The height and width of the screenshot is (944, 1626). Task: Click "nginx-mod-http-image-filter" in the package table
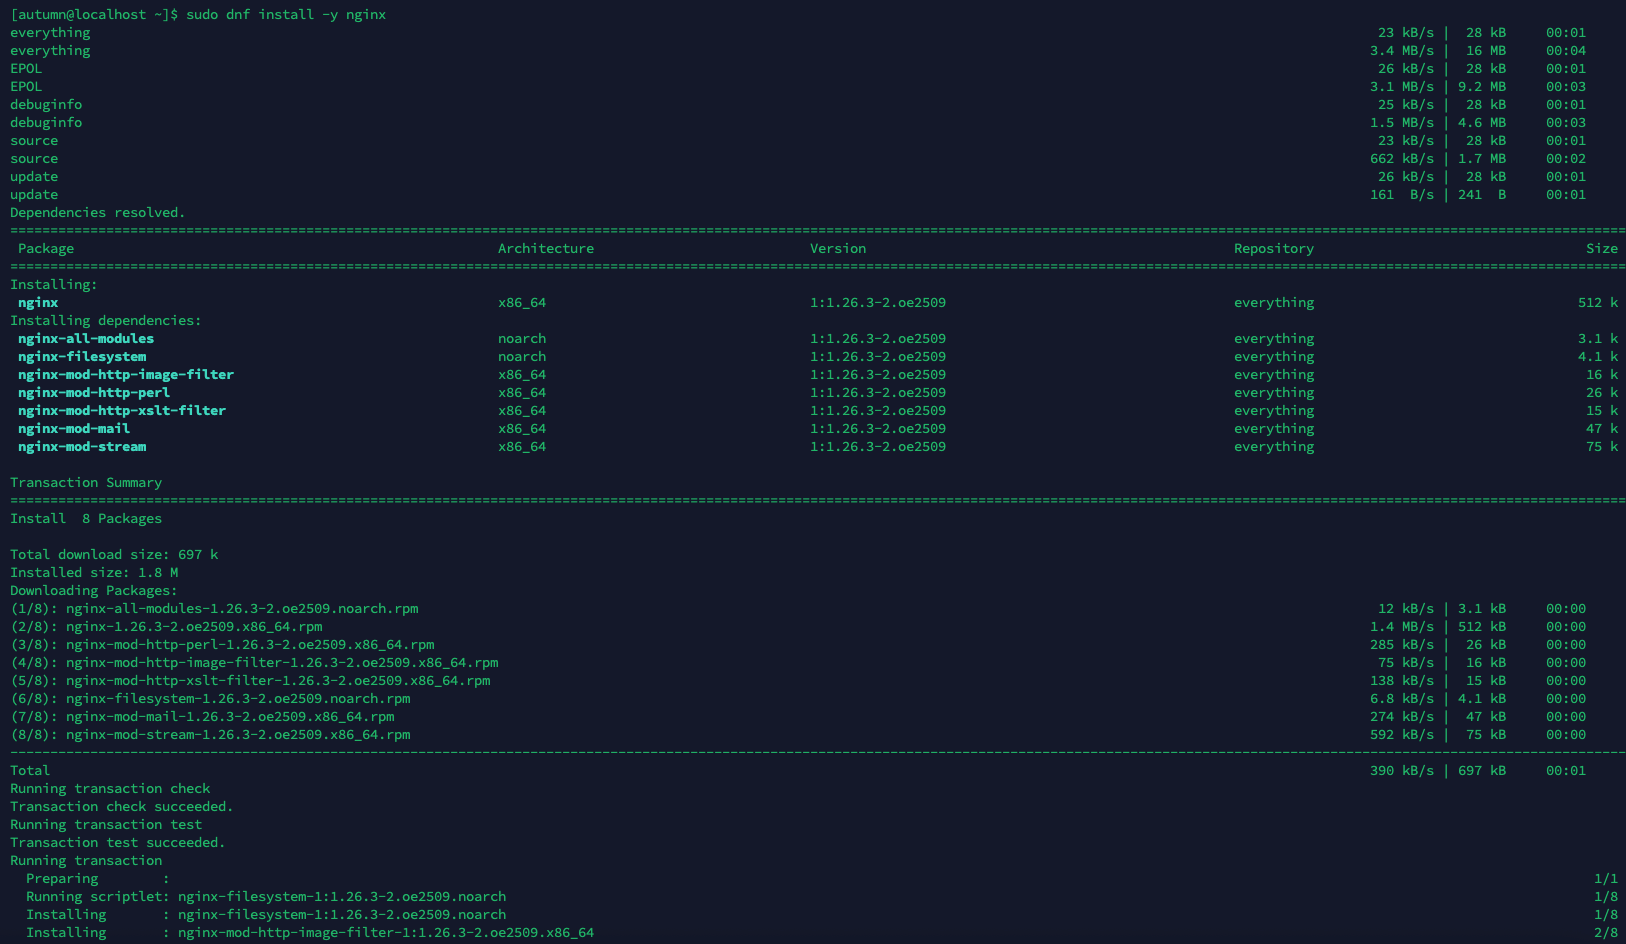(x=126, y=375)
